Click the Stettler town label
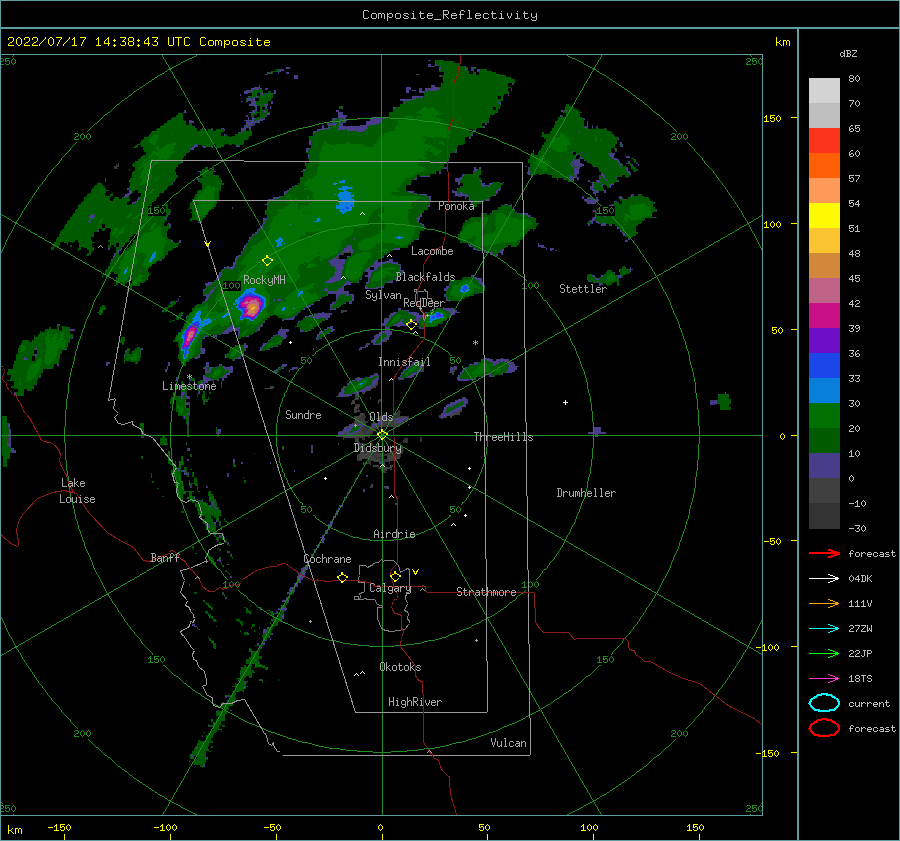The width and height of the screenshot is (900, 841). coord(583,289)
